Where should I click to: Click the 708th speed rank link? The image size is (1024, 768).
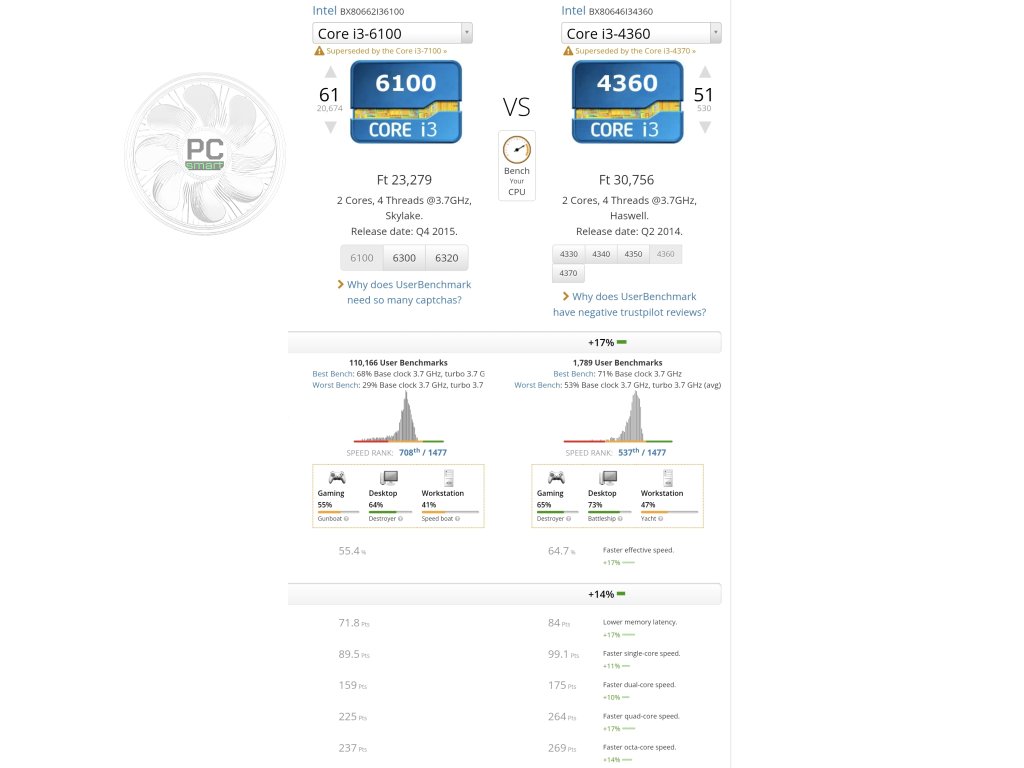pos(423,453)
